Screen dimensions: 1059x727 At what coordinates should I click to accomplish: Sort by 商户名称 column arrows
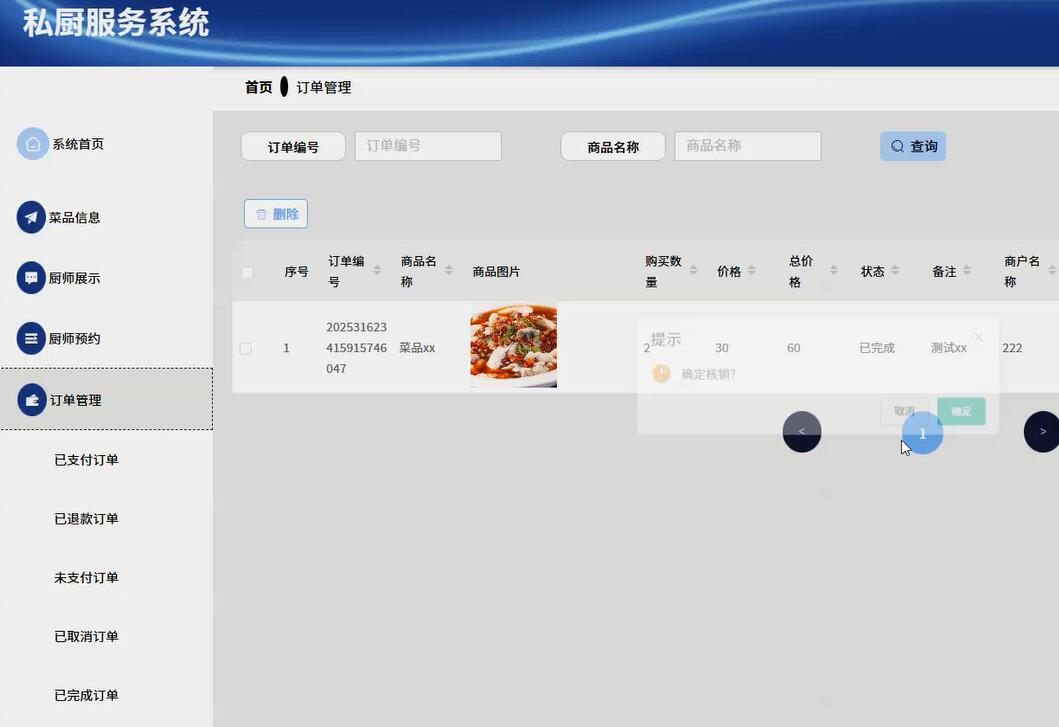(x=1052, y=270)
